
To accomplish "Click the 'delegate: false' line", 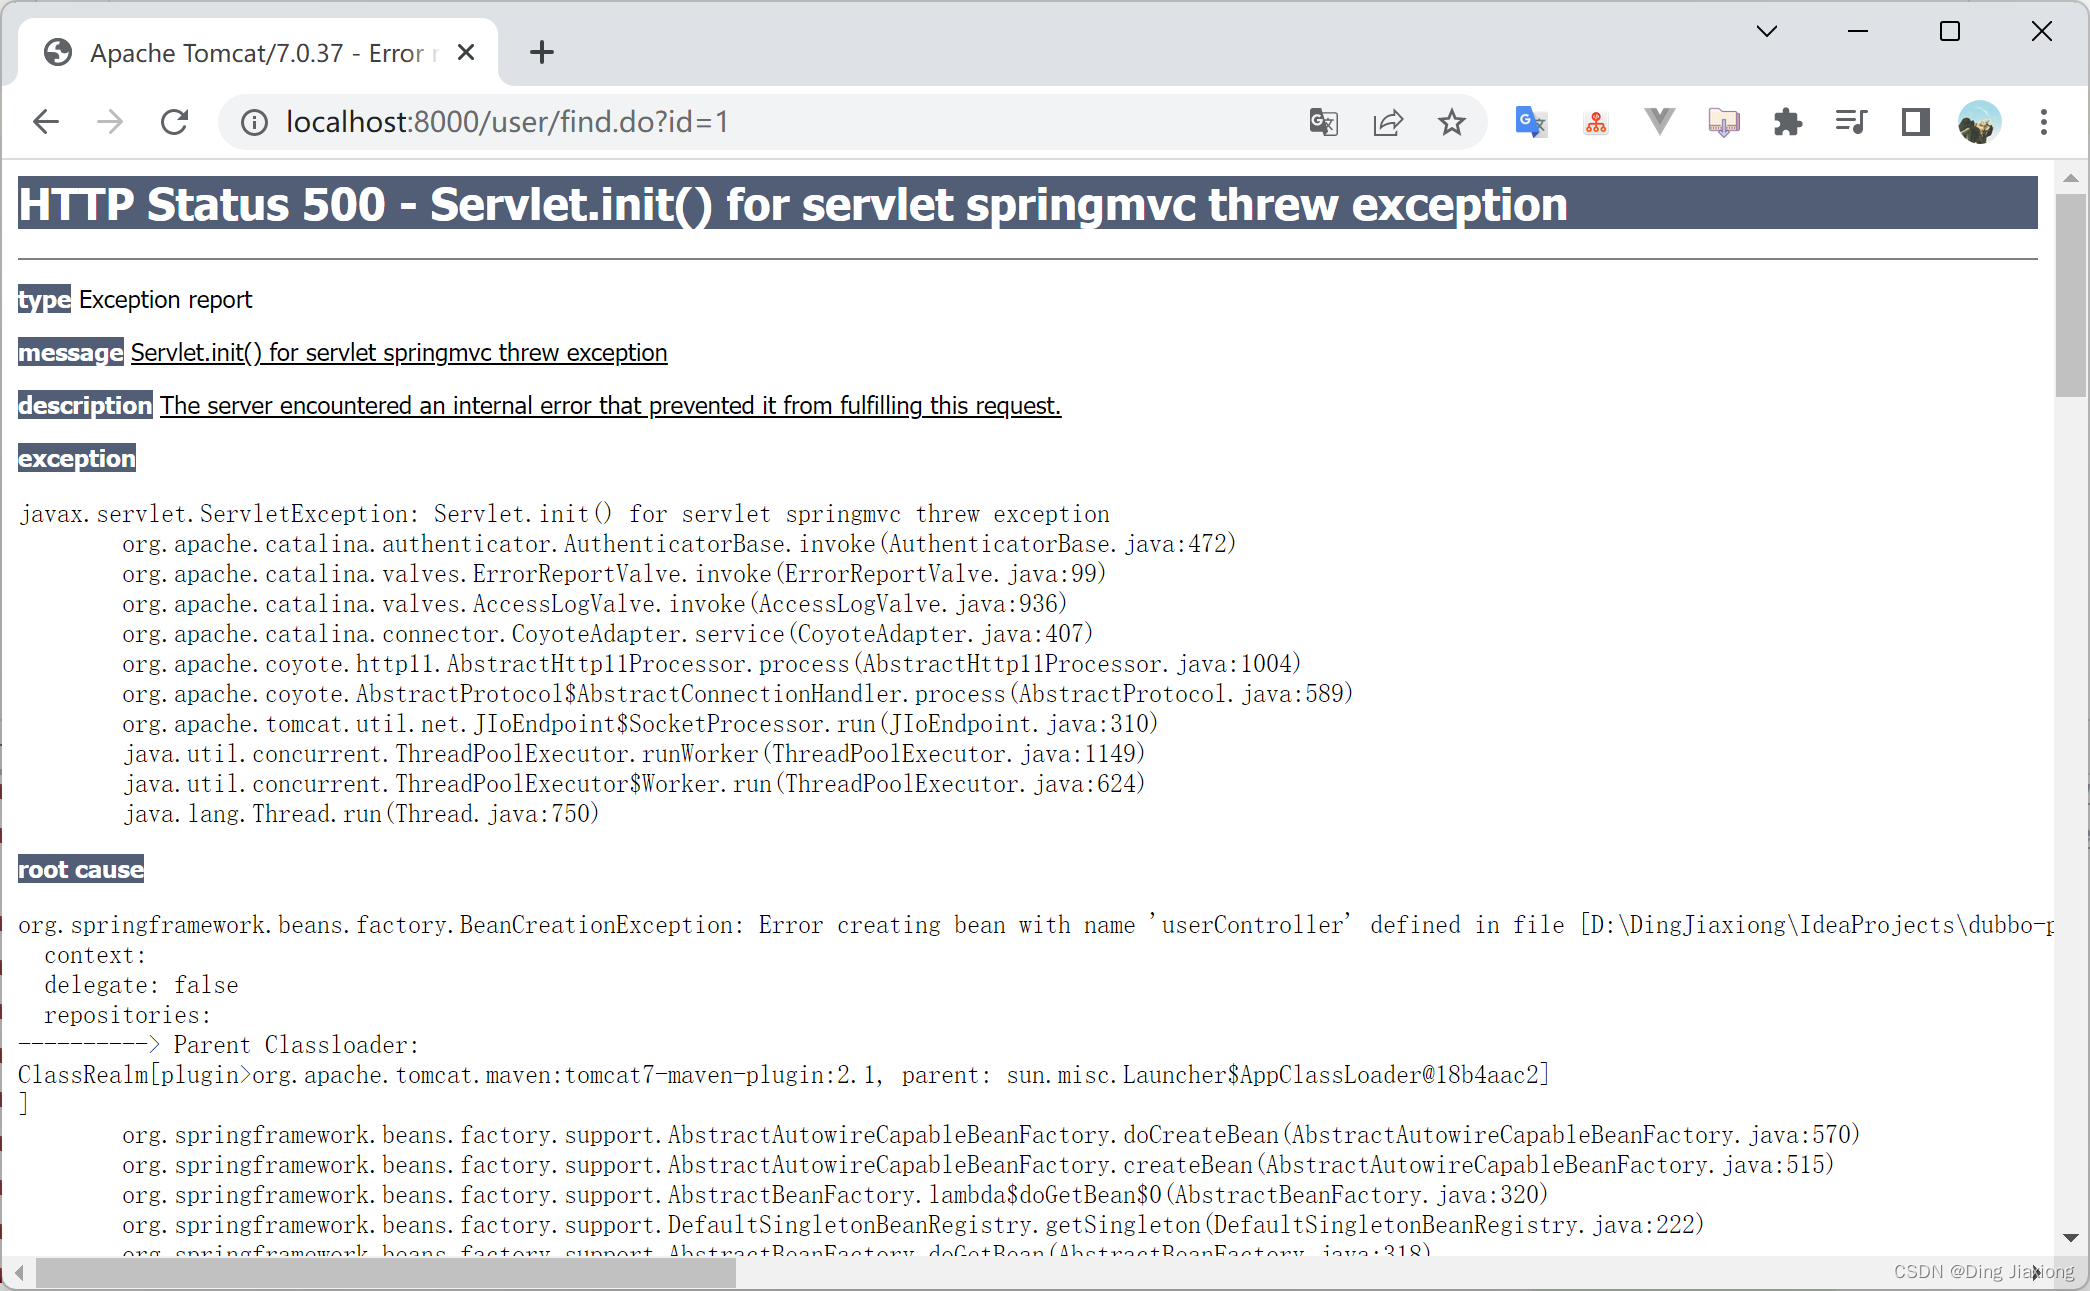I will coord(141,985).
